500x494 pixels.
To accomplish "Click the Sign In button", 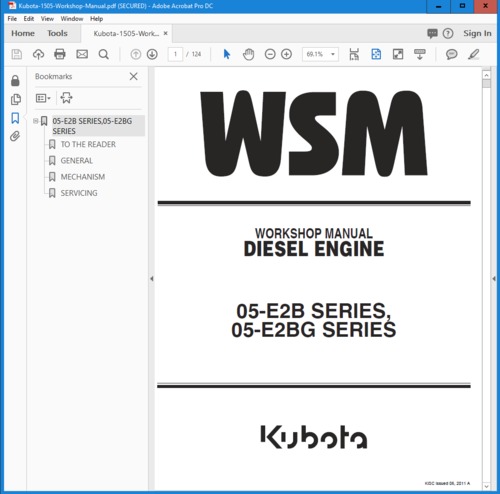I will point(477,33).
